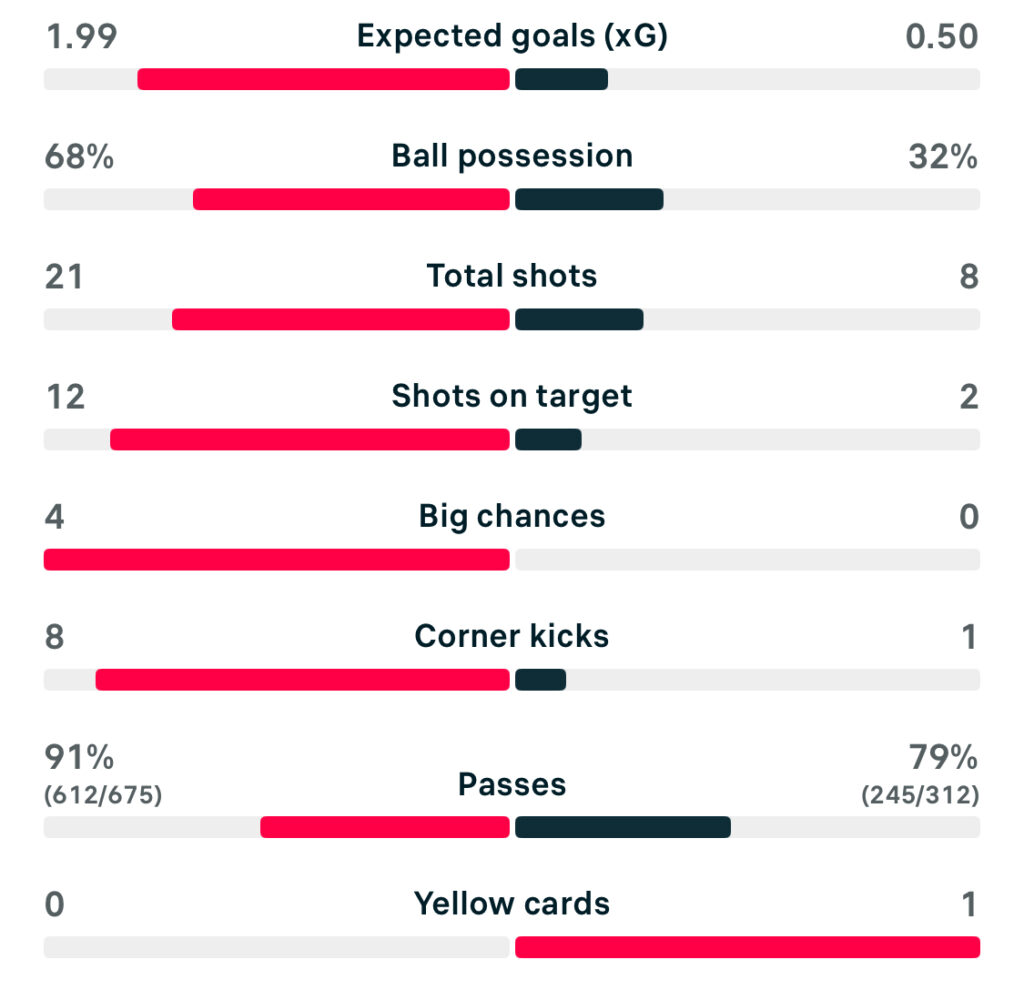Click the Expected goals (xG) label

click(x=512, y=37)
